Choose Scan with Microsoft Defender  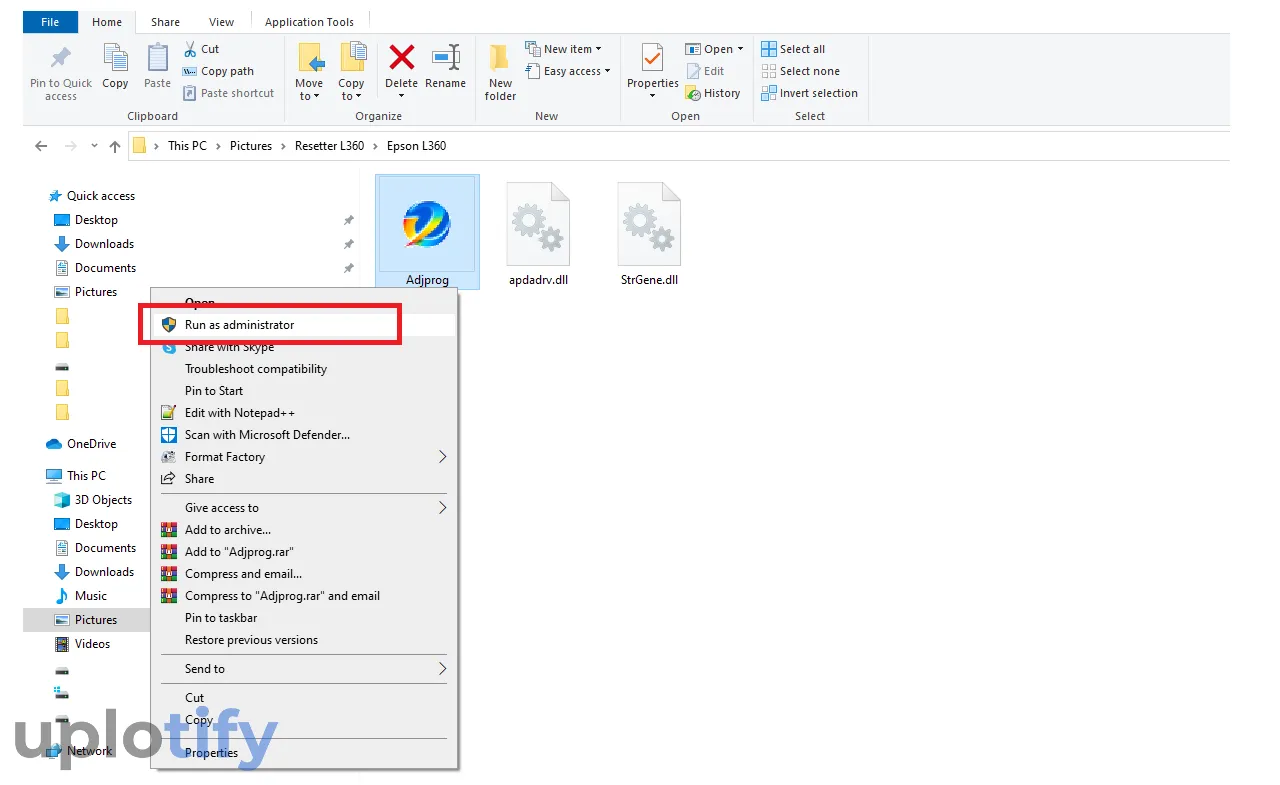tap(305, 435)
